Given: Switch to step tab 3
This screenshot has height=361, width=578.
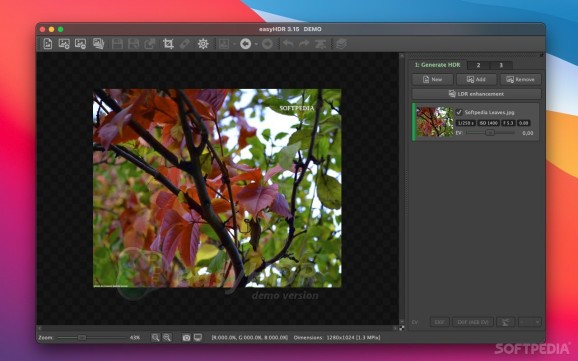Looking at the screenshot, I should [x=501, y=65].
